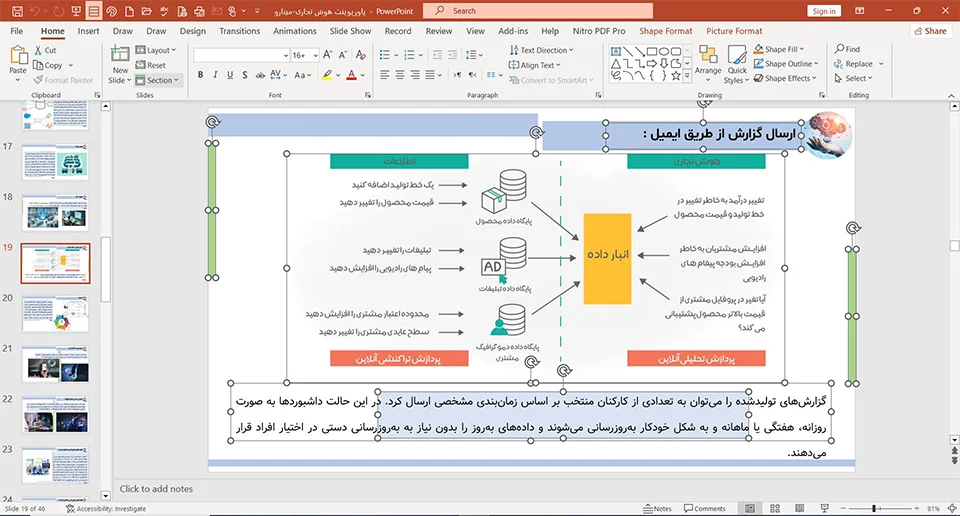Viewport: 960px width, 516px height.
Task: Start Slide Show from status bar
Action: (824, 509)
